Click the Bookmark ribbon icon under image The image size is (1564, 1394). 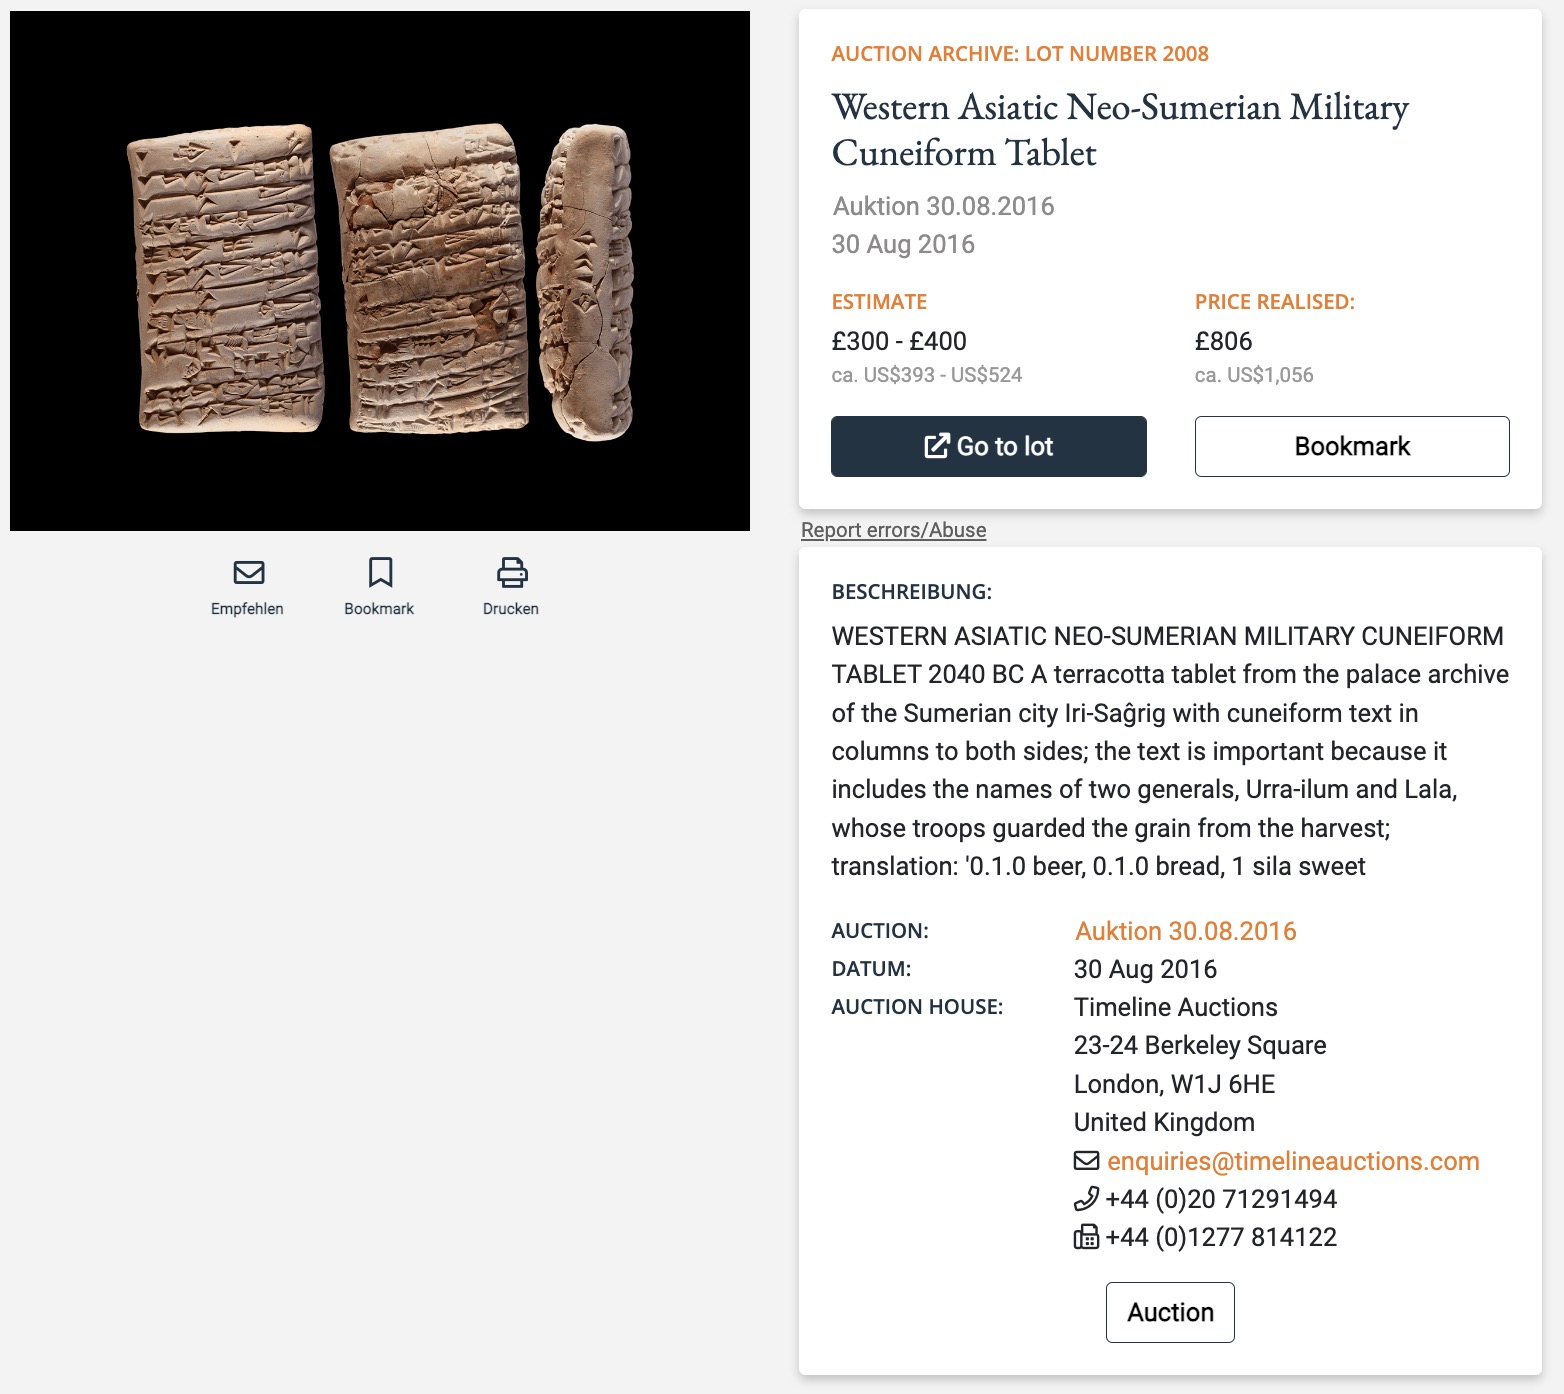[x=380, y=572]
